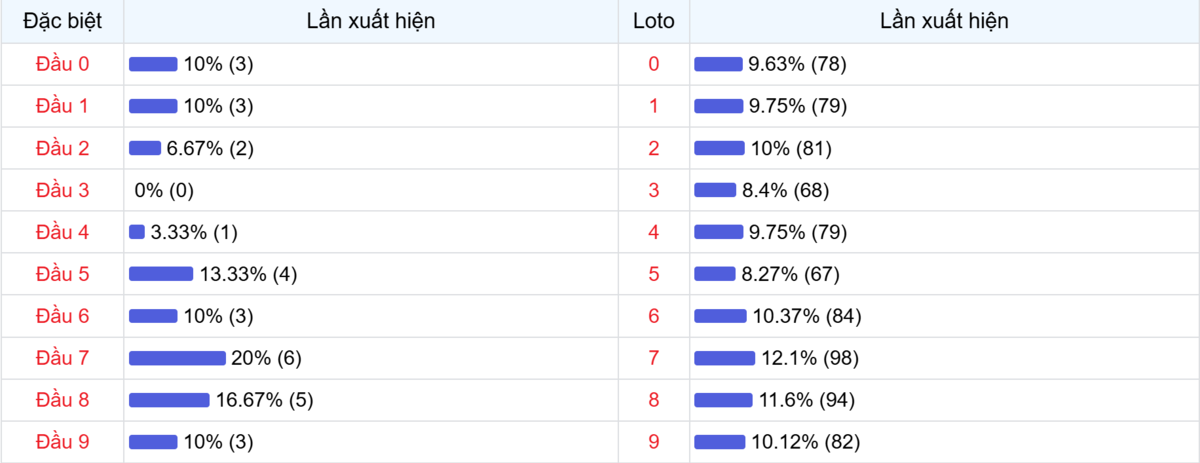
Task: Click the Loto column header
Action: tap(654, 21)
